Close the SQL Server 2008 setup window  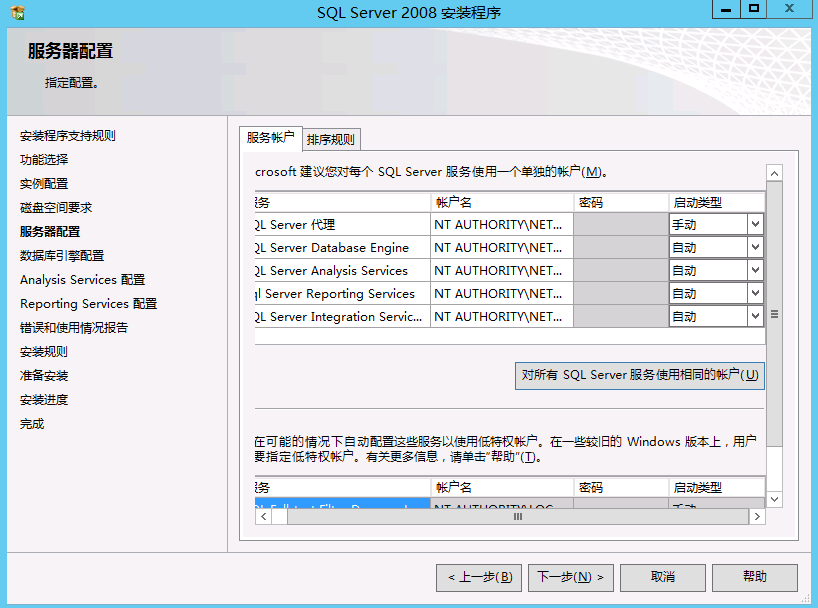tap(789, 9)
